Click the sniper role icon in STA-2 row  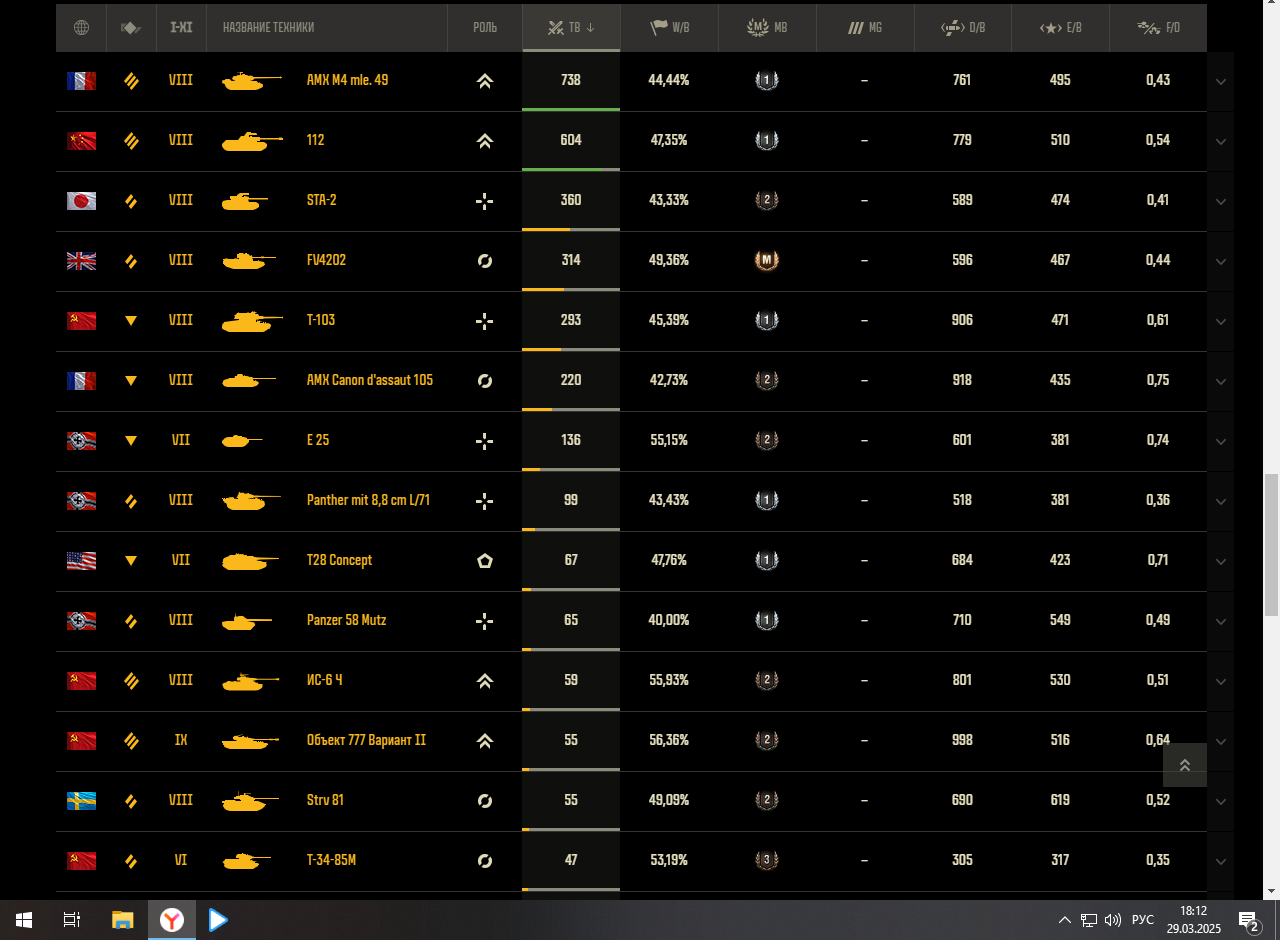(485, 201)
